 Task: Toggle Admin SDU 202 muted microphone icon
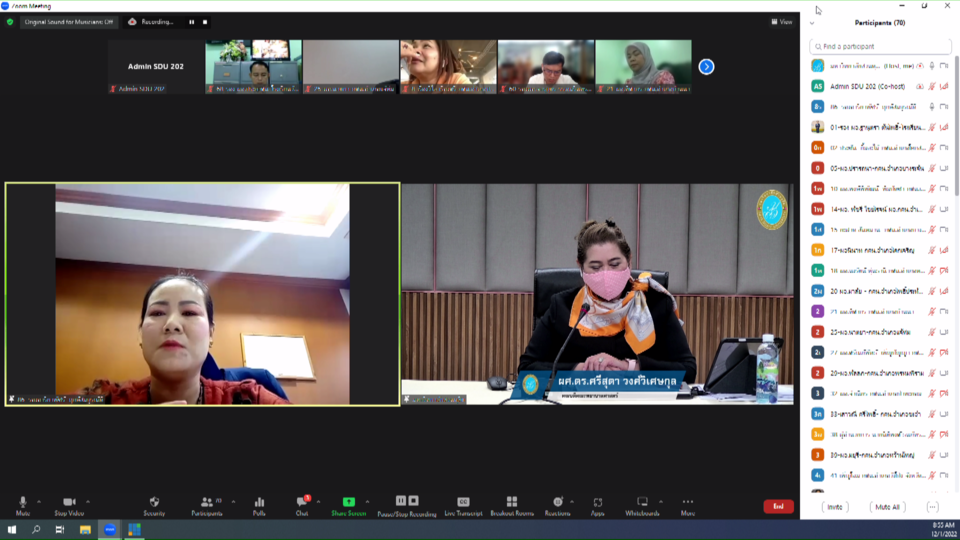click(932, 87)
